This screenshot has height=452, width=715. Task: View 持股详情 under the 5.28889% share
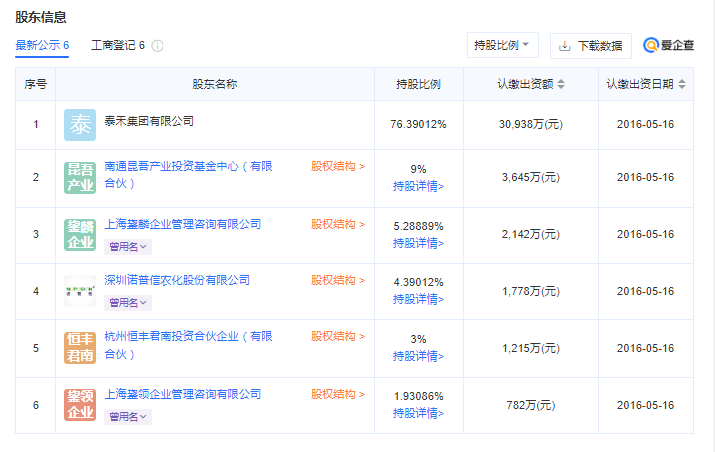[x=419, y=243]
